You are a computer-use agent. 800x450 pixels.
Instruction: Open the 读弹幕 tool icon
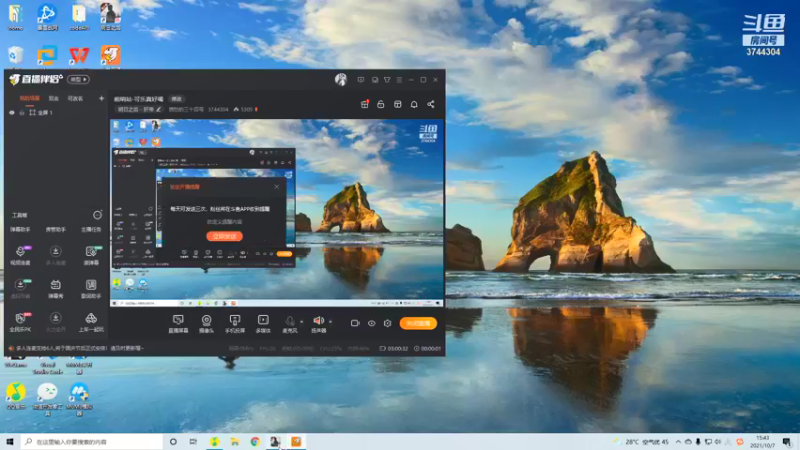[91, 255]
